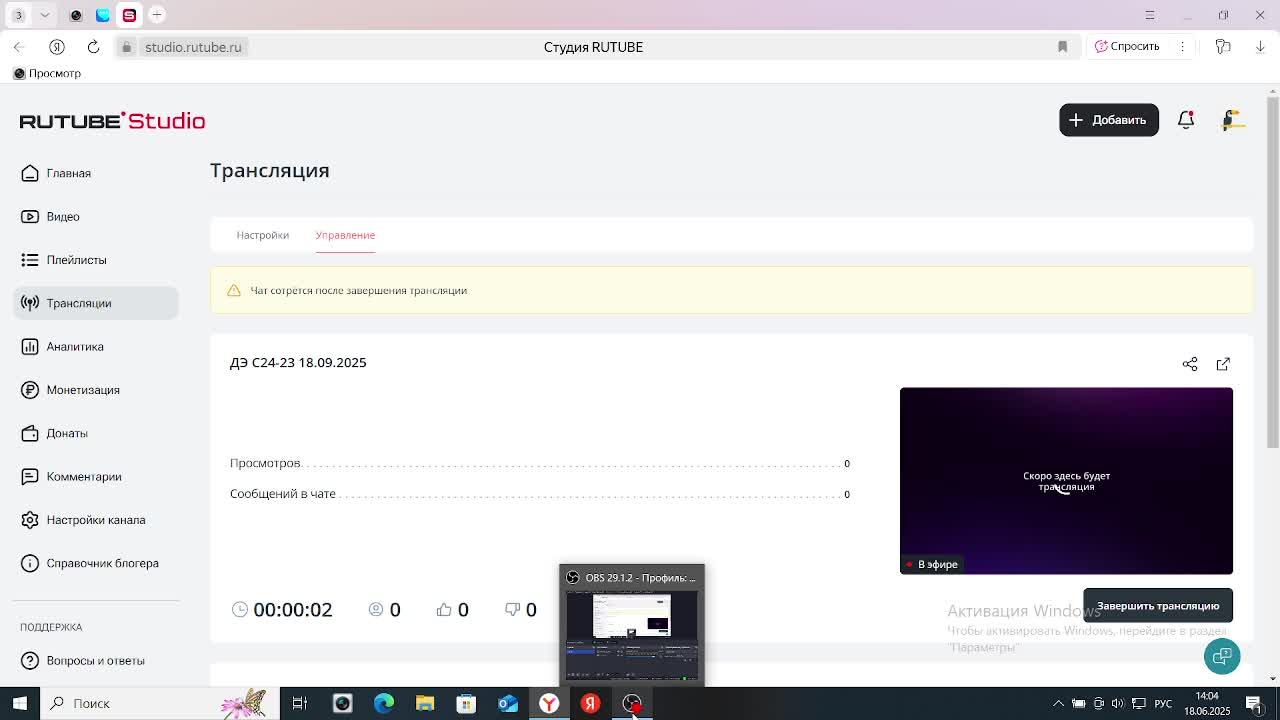This screenshot has width=1280, height=720.
Task: Select the active RUTUBE browser tab
Action: [x=129, y=15]
